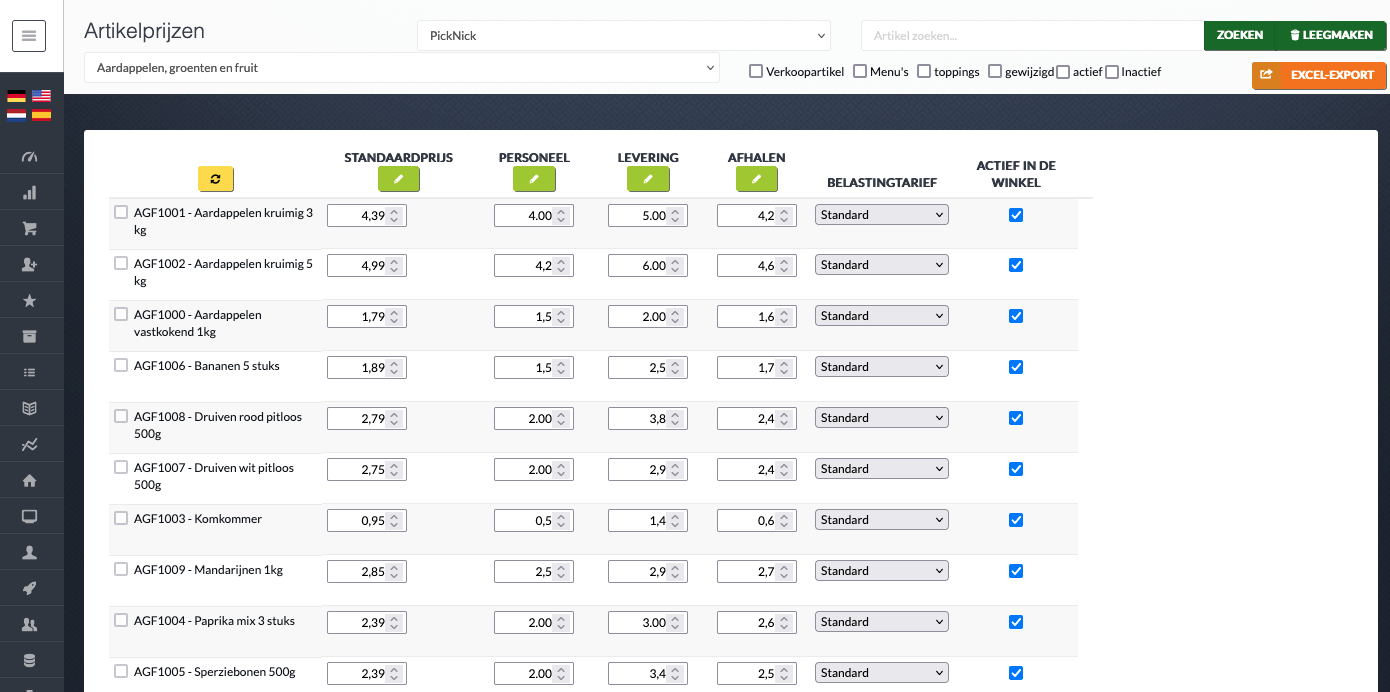Open the star sidebar icon
The width and height of the screenshot is (1390, 692).
[29, 301]
